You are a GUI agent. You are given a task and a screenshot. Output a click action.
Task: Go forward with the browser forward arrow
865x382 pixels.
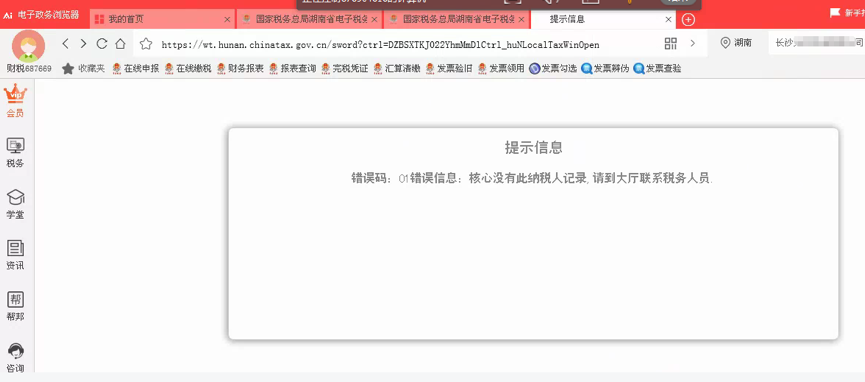[x=83, y=44]
